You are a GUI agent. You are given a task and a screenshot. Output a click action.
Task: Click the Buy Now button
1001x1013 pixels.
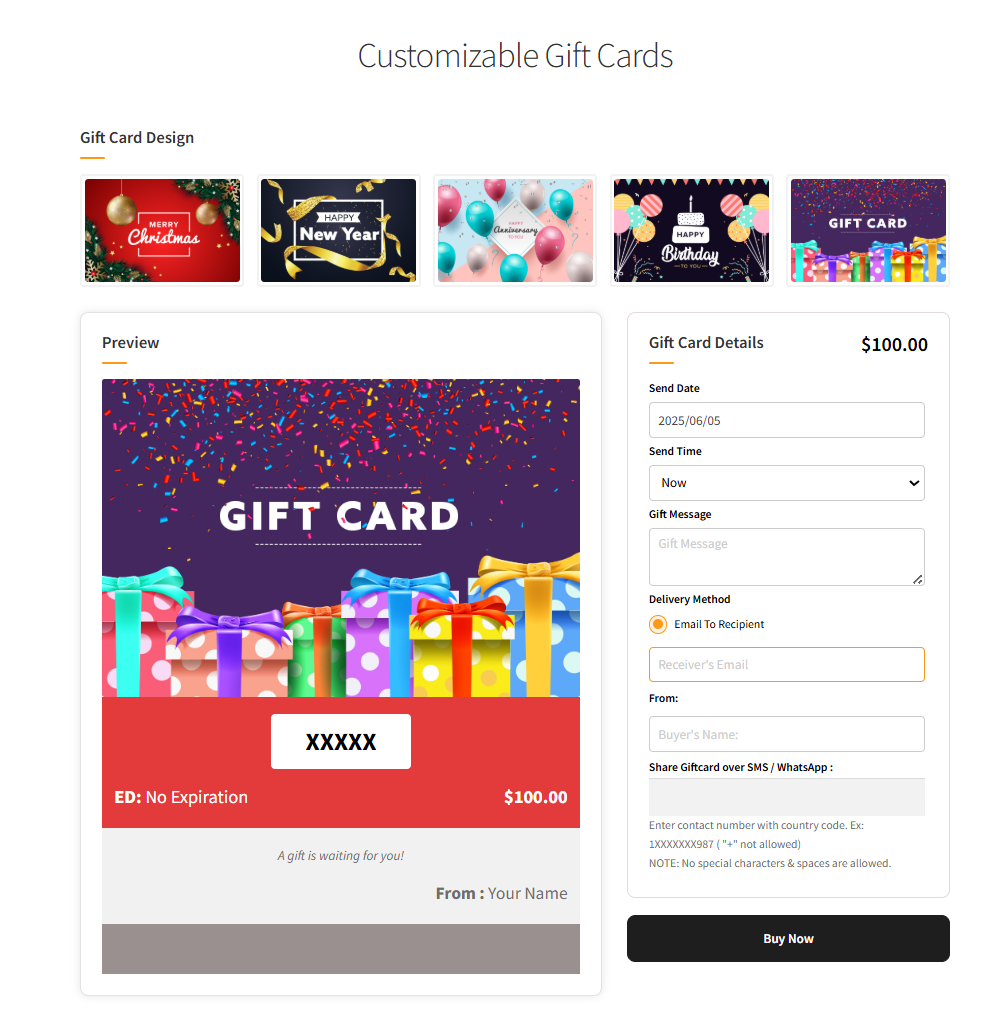788,938
